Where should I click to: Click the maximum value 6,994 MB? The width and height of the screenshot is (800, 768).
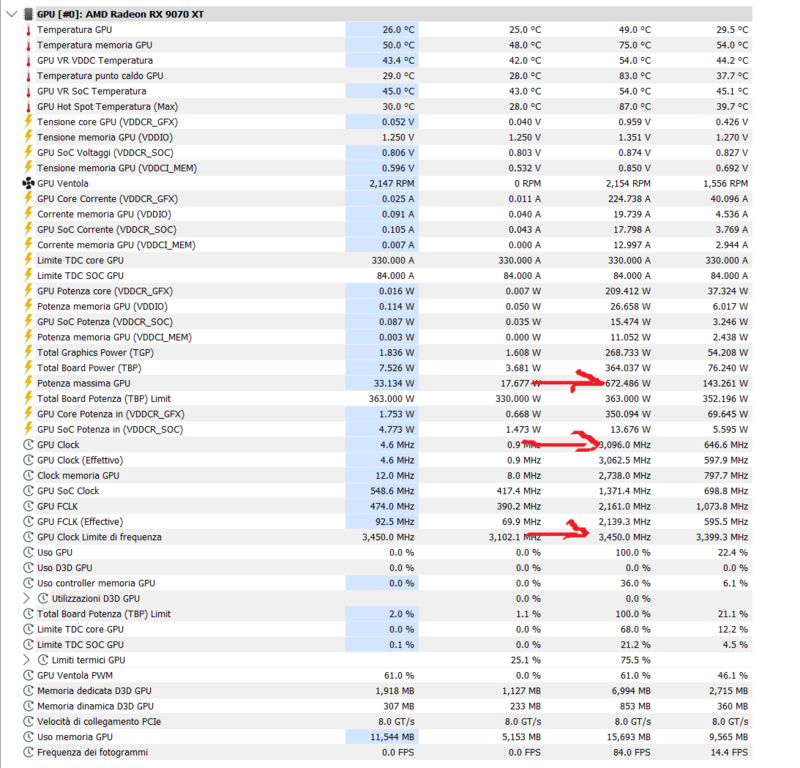point(631,690)
